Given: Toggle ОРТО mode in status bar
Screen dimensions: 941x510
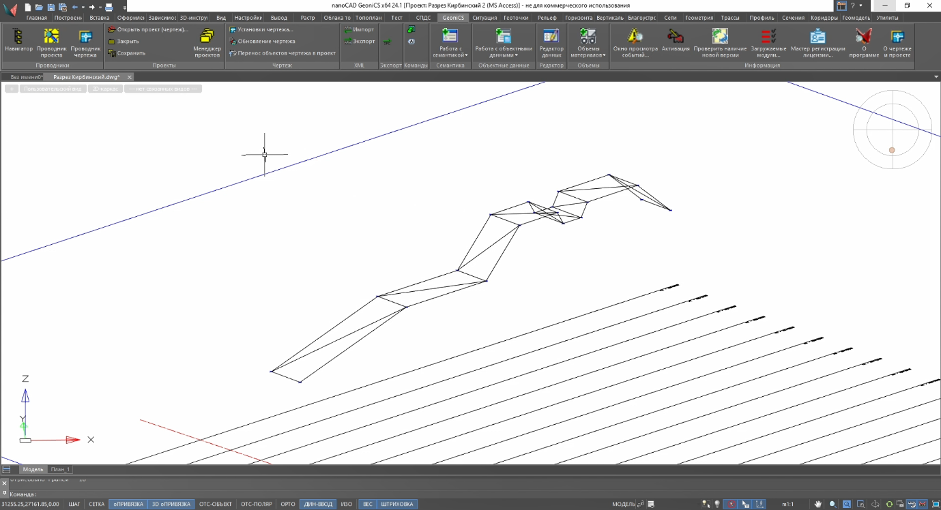Looking at the screenshot, I should (287, 504).
